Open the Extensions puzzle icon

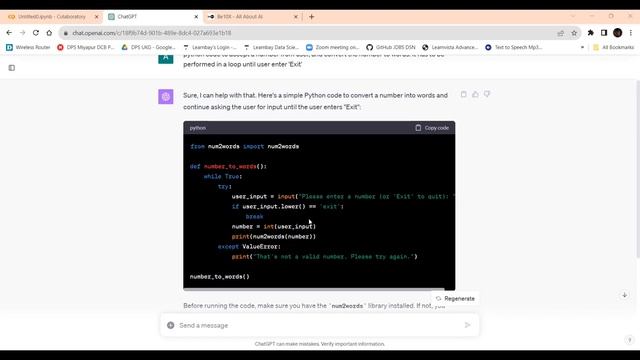point(591,33)
